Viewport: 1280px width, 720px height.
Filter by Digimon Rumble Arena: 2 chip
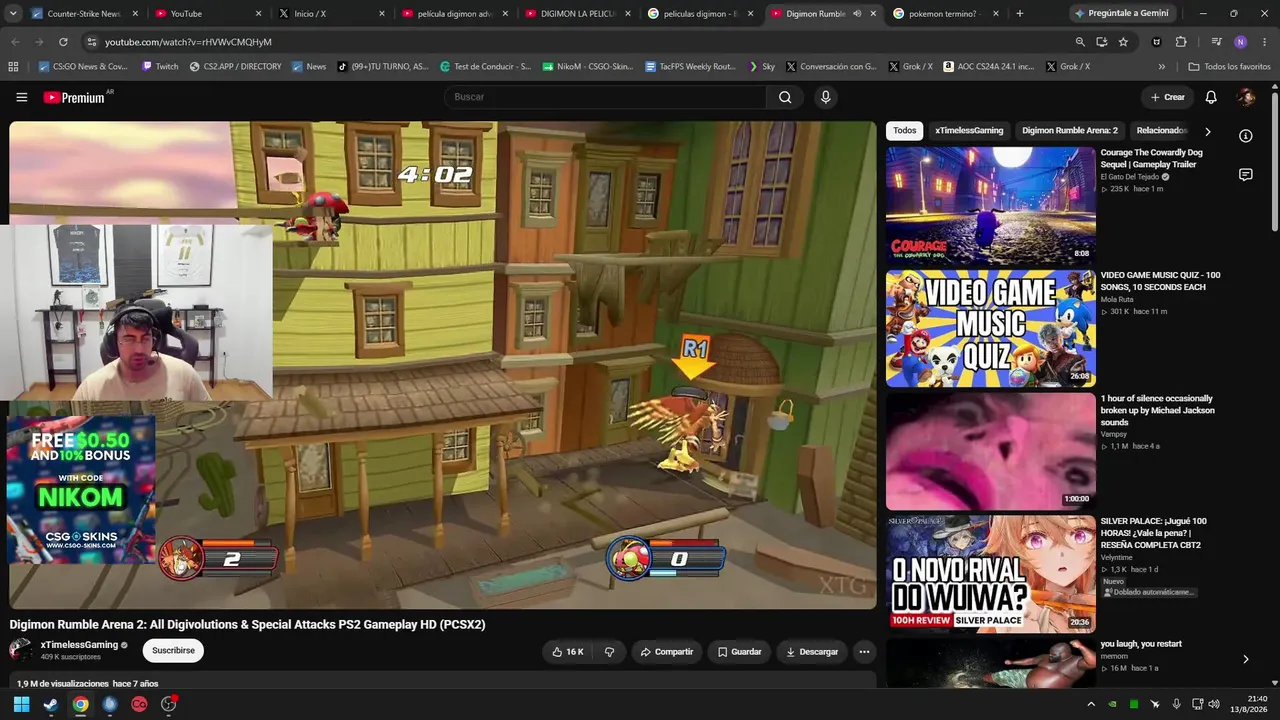pos(1070,131)
